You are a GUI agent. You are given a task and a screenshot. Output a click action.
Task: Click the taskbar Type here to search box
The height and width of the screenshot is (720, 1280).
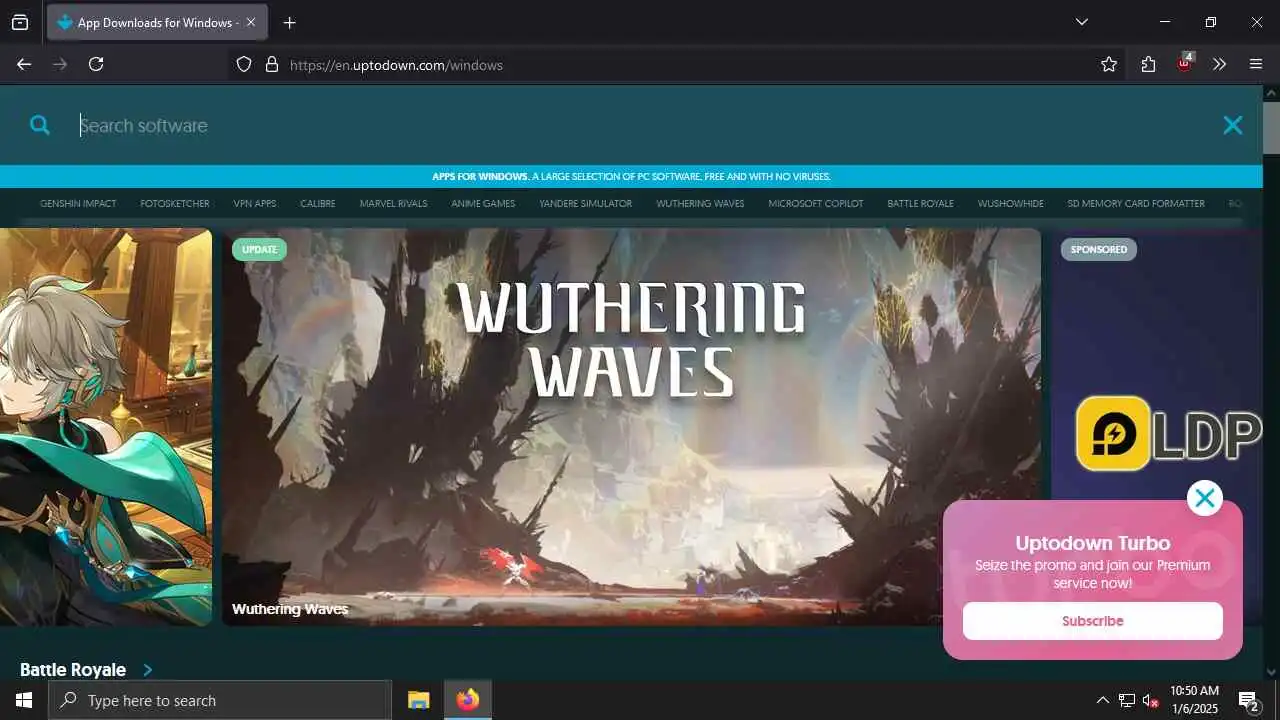pyautogui.click(x=220, y=700)
